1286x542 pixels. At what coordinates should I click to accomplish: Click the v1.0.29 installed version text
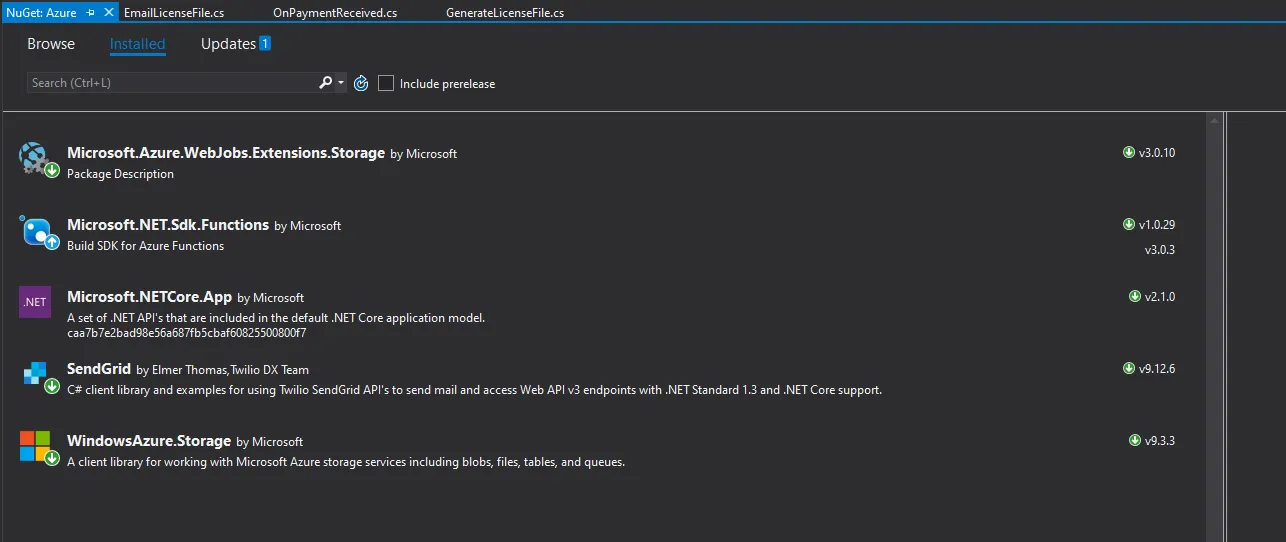(1157, 225)
